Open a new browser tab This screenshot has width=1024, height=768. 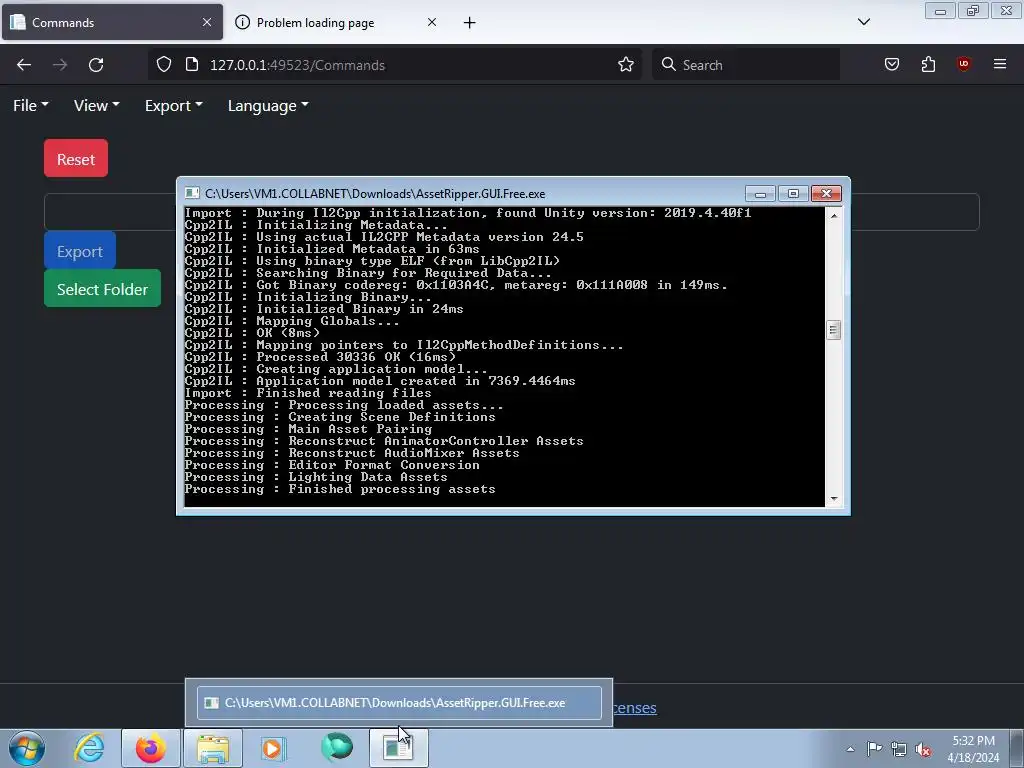coord(470,23)
